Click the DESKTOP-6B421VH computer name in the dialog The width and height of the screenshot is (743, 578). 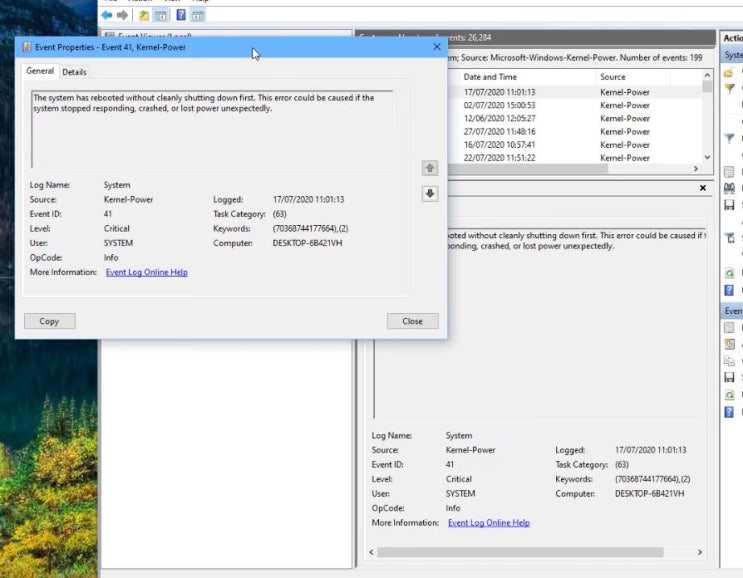(307, 243)
